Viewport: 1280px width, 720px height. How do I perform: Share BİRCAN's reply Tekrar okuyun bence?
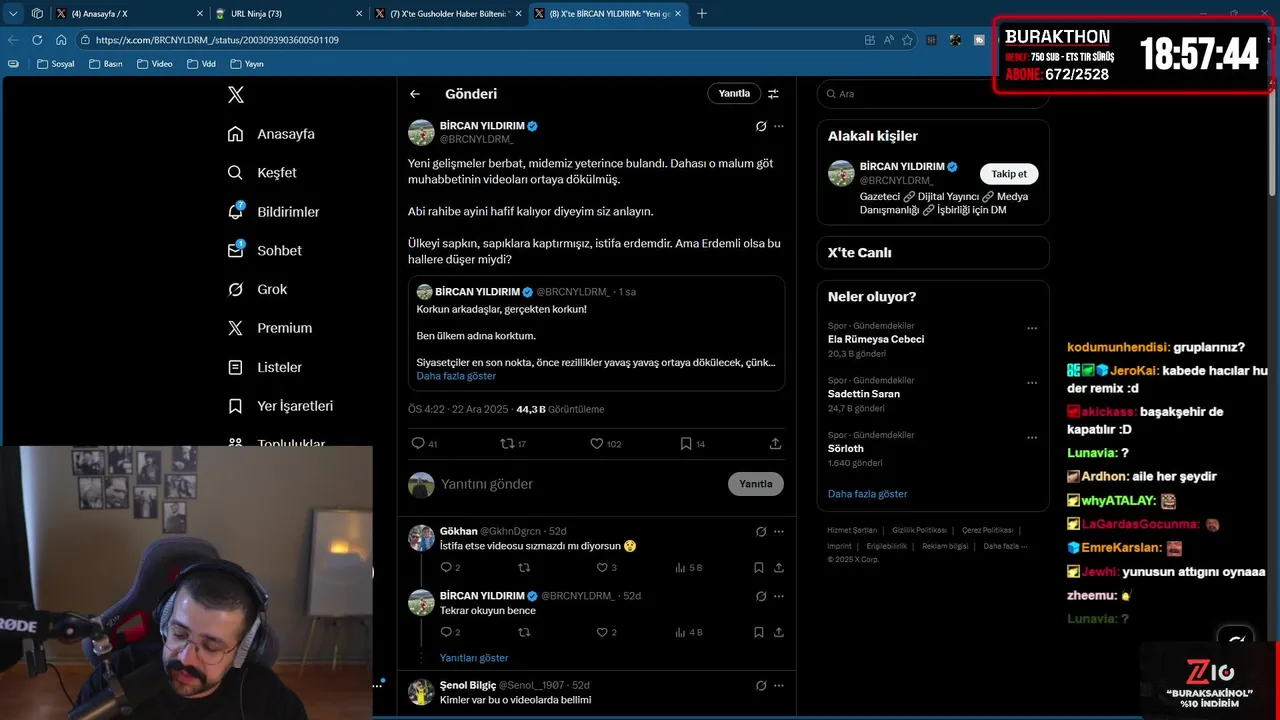(x=779, y=633)
